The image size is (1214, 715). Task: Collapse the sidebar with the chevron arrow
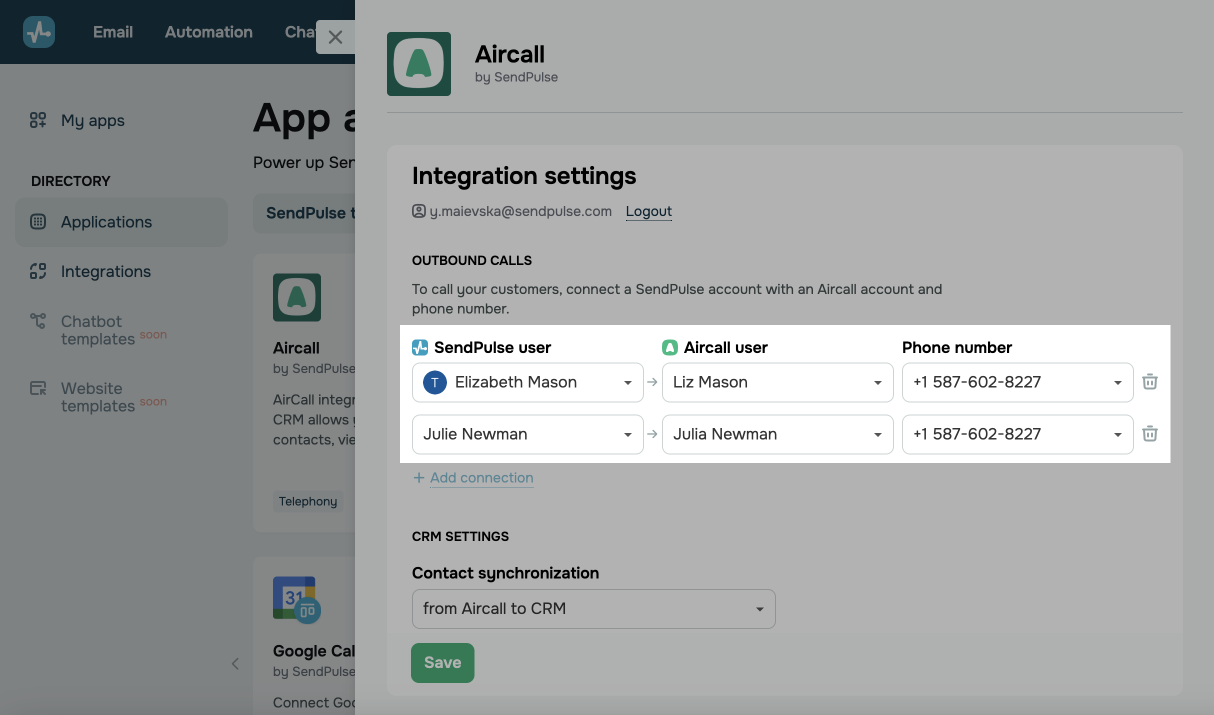coord(235,663)
